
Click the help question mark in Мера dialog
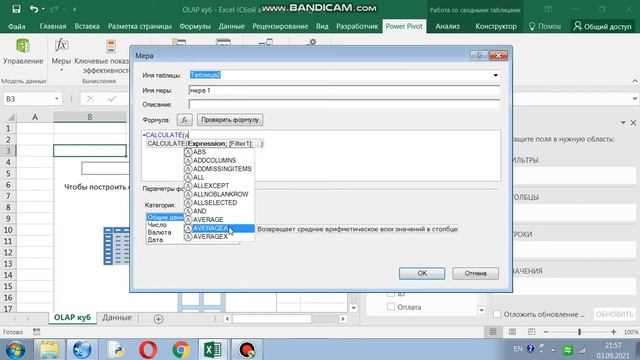click(x=479, y=56)
